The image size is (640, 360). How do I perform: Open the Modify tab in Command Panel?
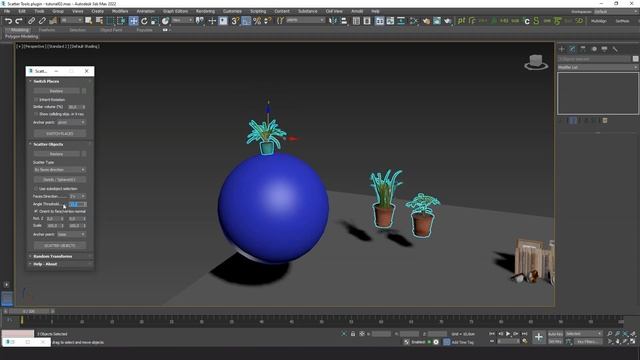573,49
